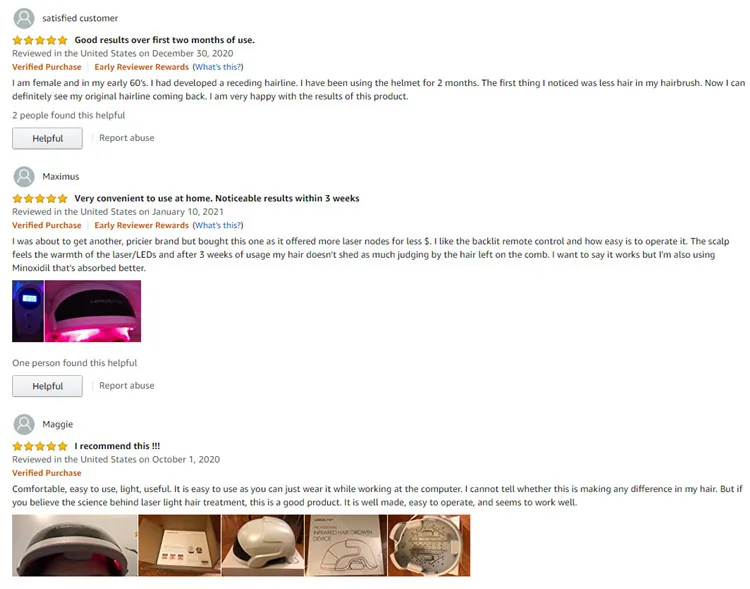This screenshot has width=750, height=589.
Task: Mark Maximus's review as Helpful
Action: 47,386
